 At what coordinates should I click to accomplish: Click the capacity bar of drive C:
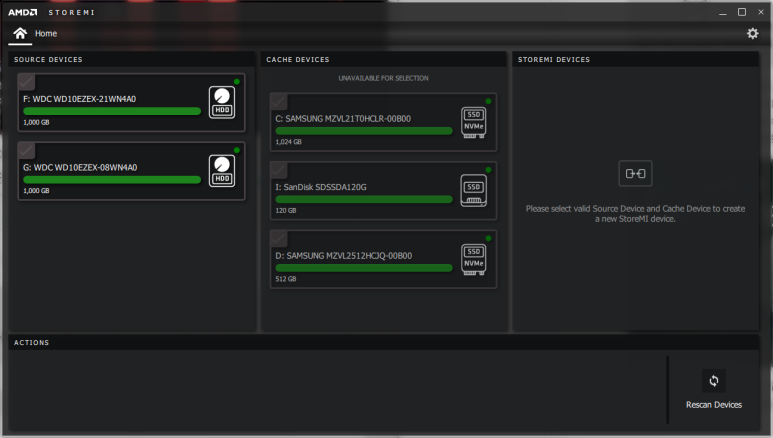coord(364,131)
